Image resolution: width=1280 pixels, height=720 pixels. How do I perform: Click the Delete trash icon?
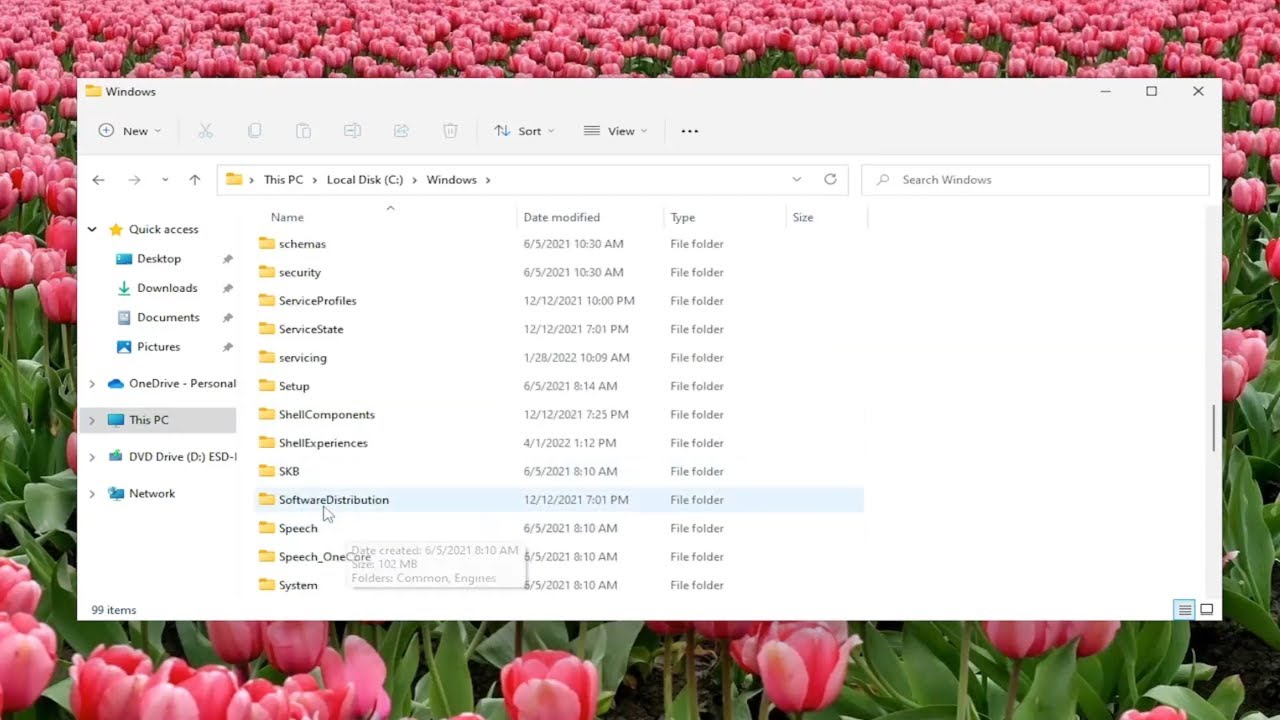pyautogui.click(x=450, y=131)
